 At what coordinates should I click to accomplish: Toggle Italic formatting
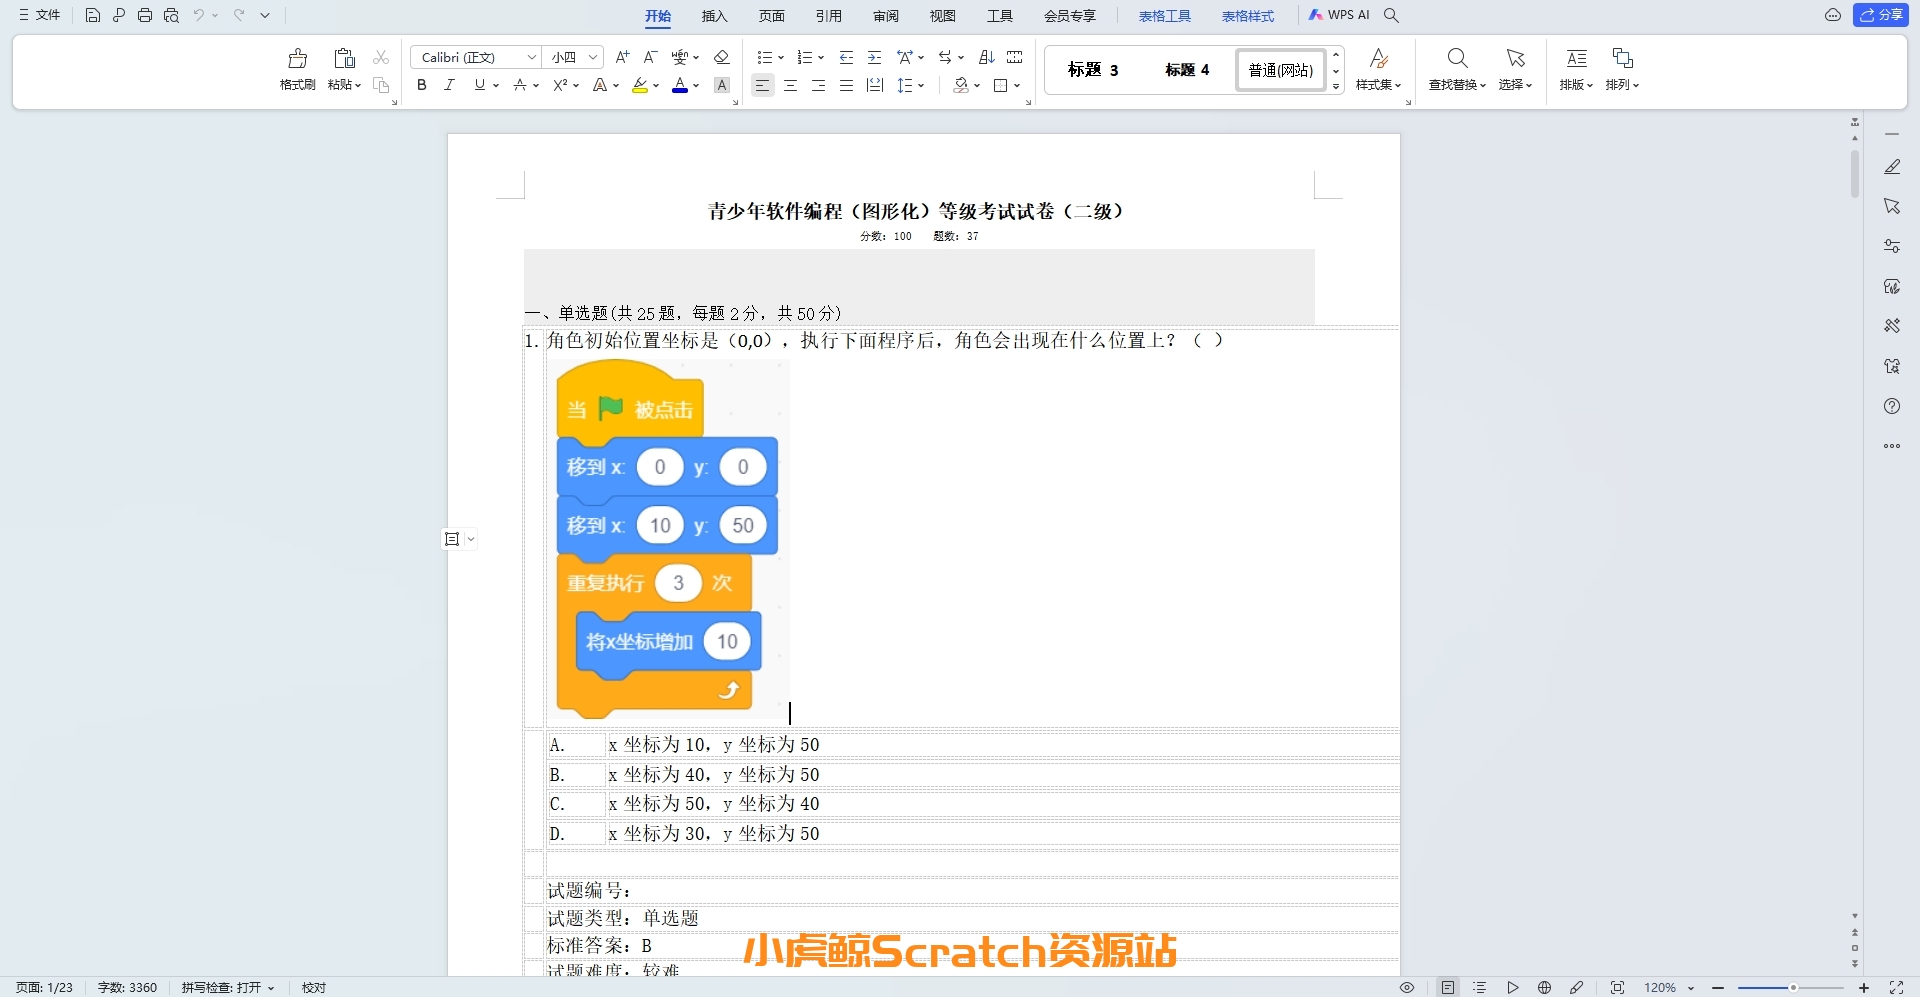[450, 85]
